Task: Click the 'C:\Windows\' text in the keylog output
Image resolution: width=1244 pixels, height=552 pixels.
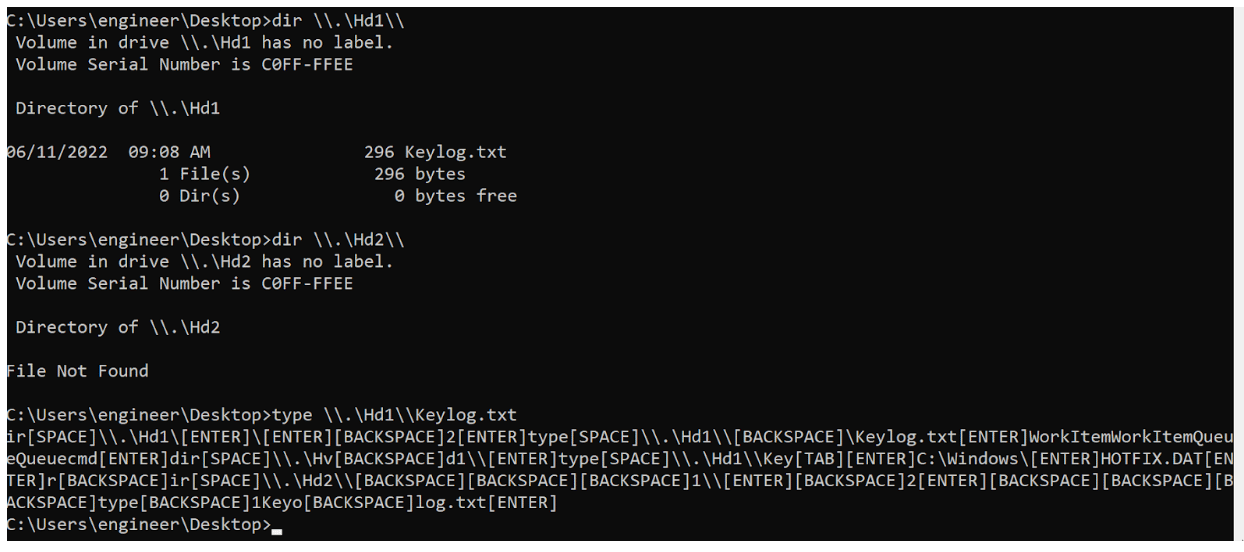Action: [974, 459]
